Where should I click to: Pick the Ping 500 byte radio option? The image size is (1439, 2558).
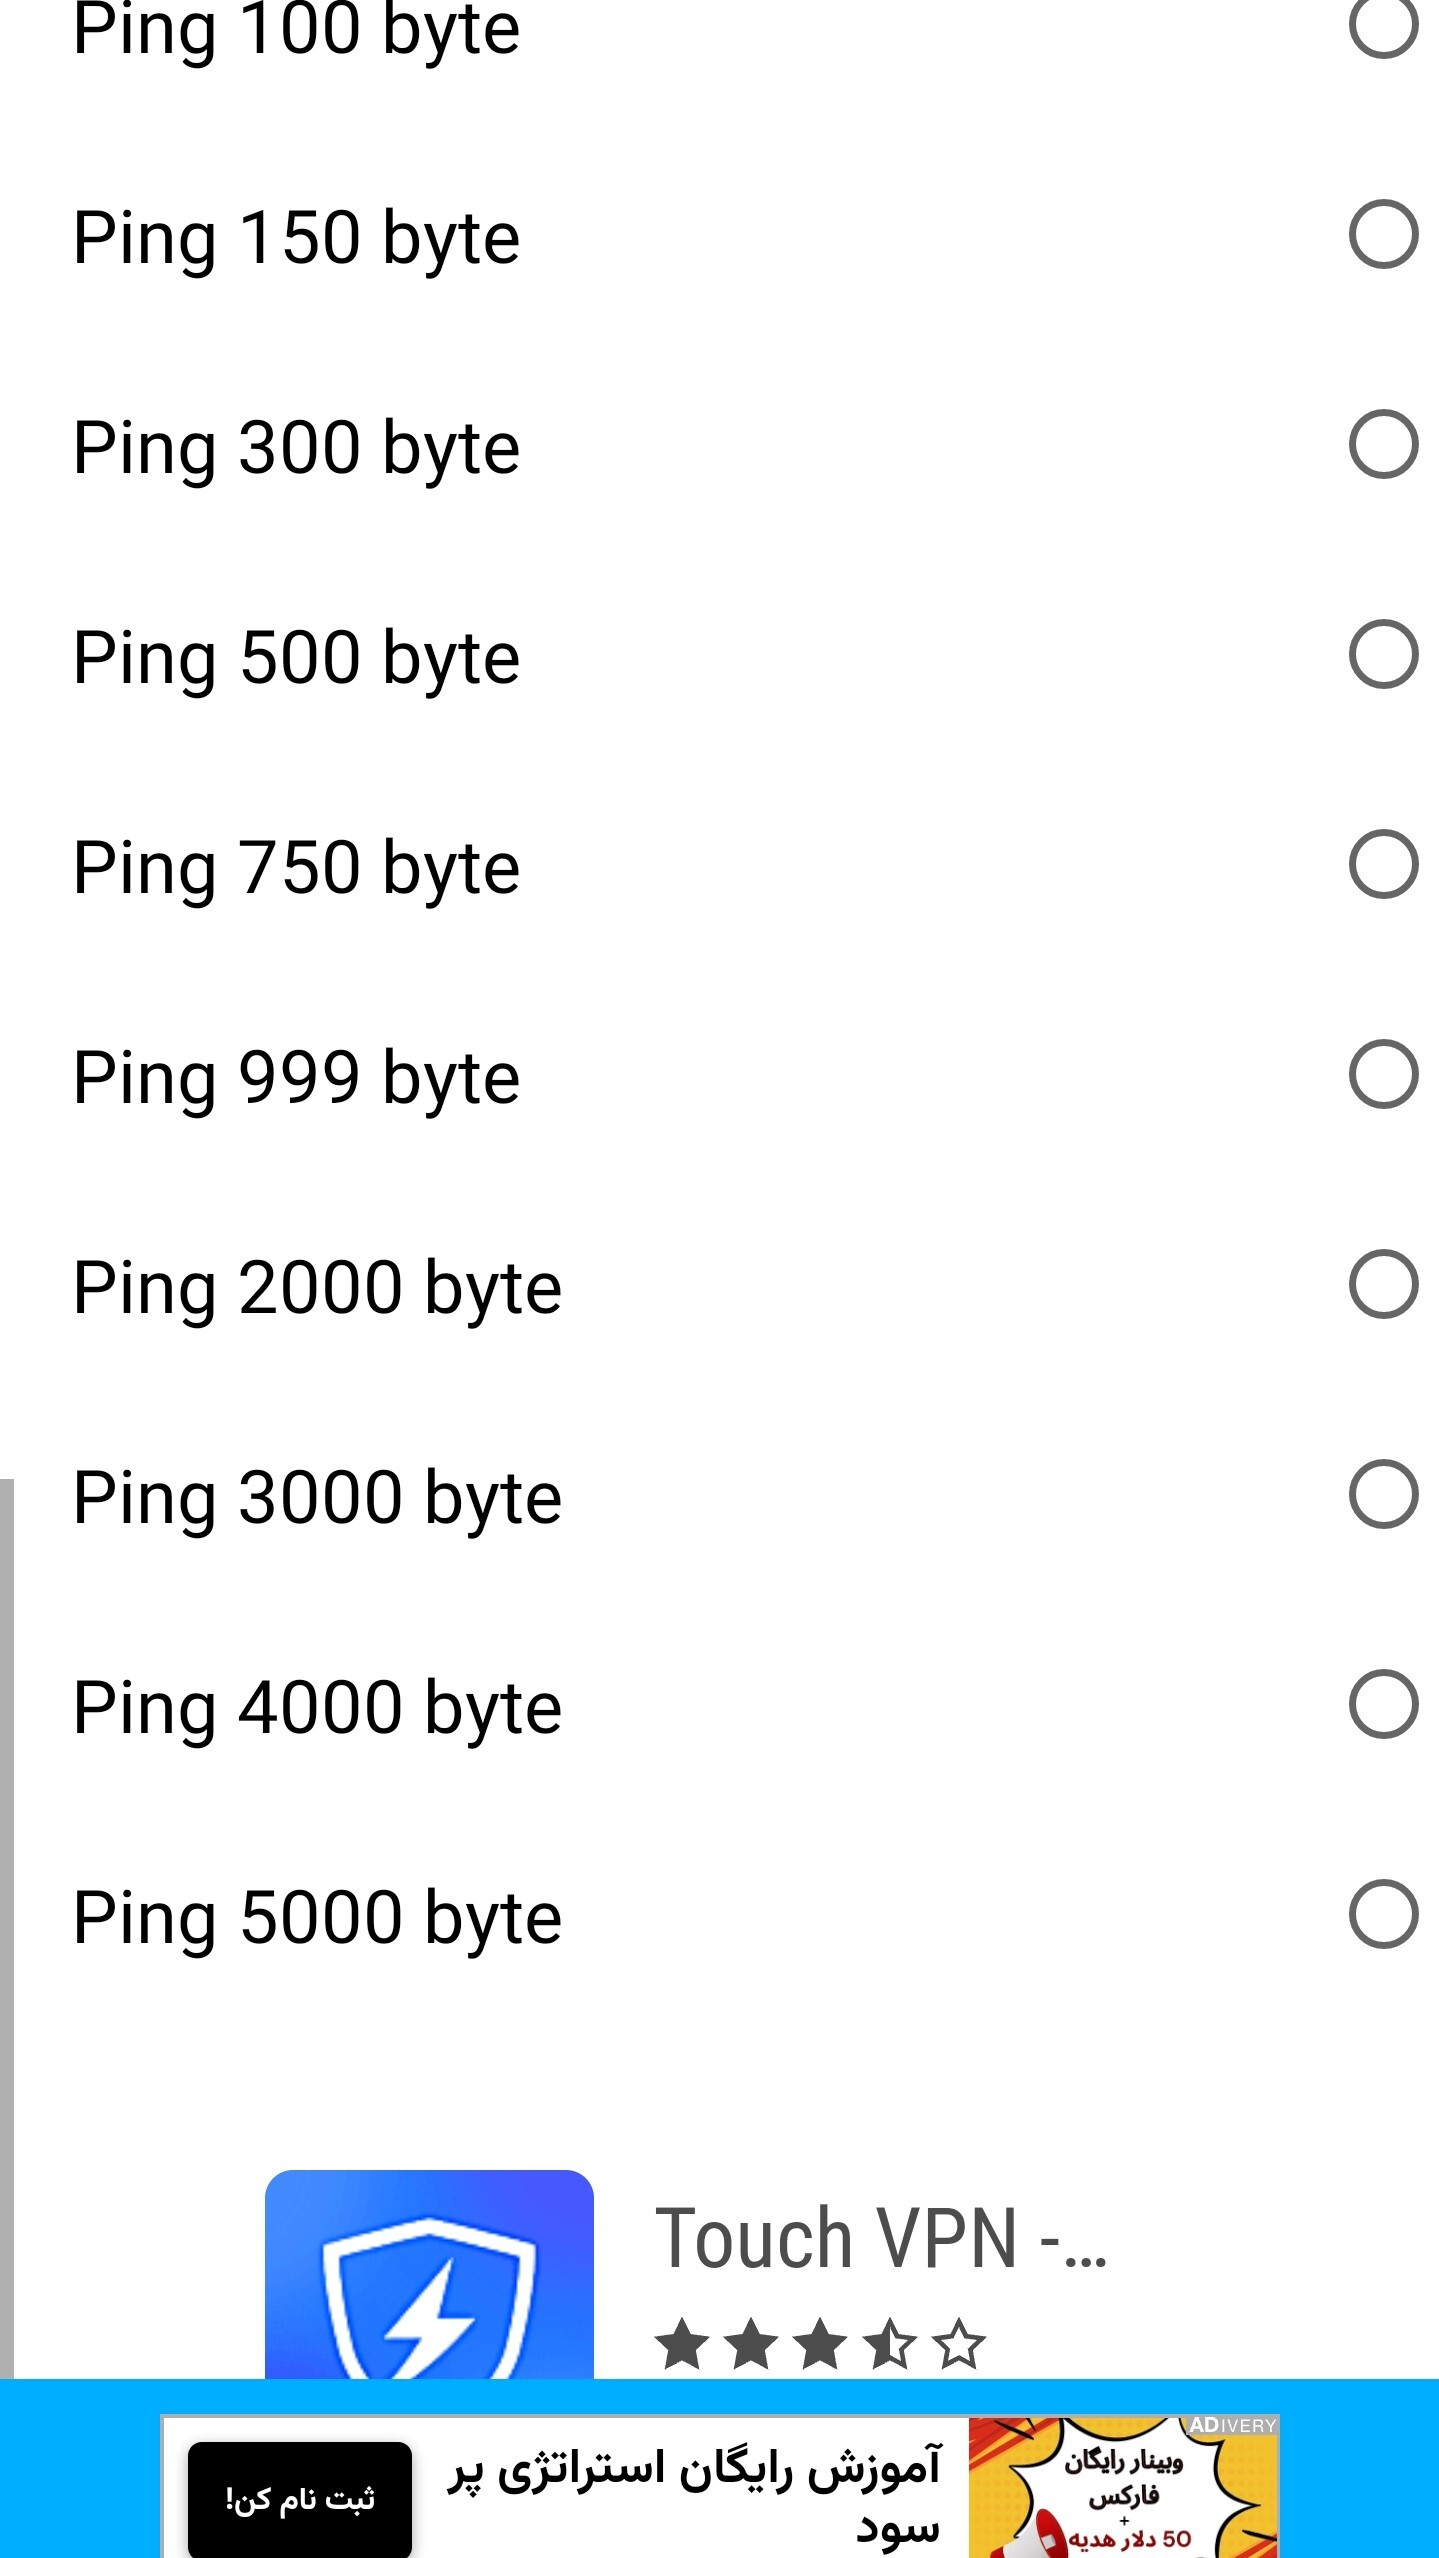click(x=1383, y=655)
